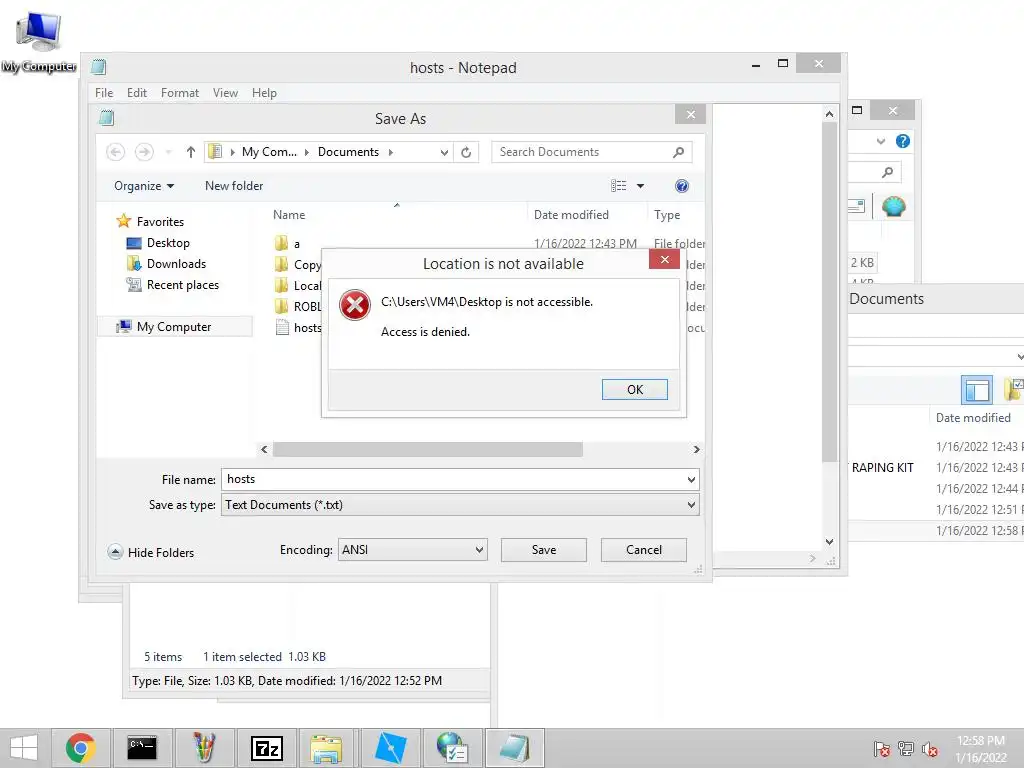Click the Notepad taskbar icon
Viewport: 1024px width, 768px height.
tap(514, 748)
